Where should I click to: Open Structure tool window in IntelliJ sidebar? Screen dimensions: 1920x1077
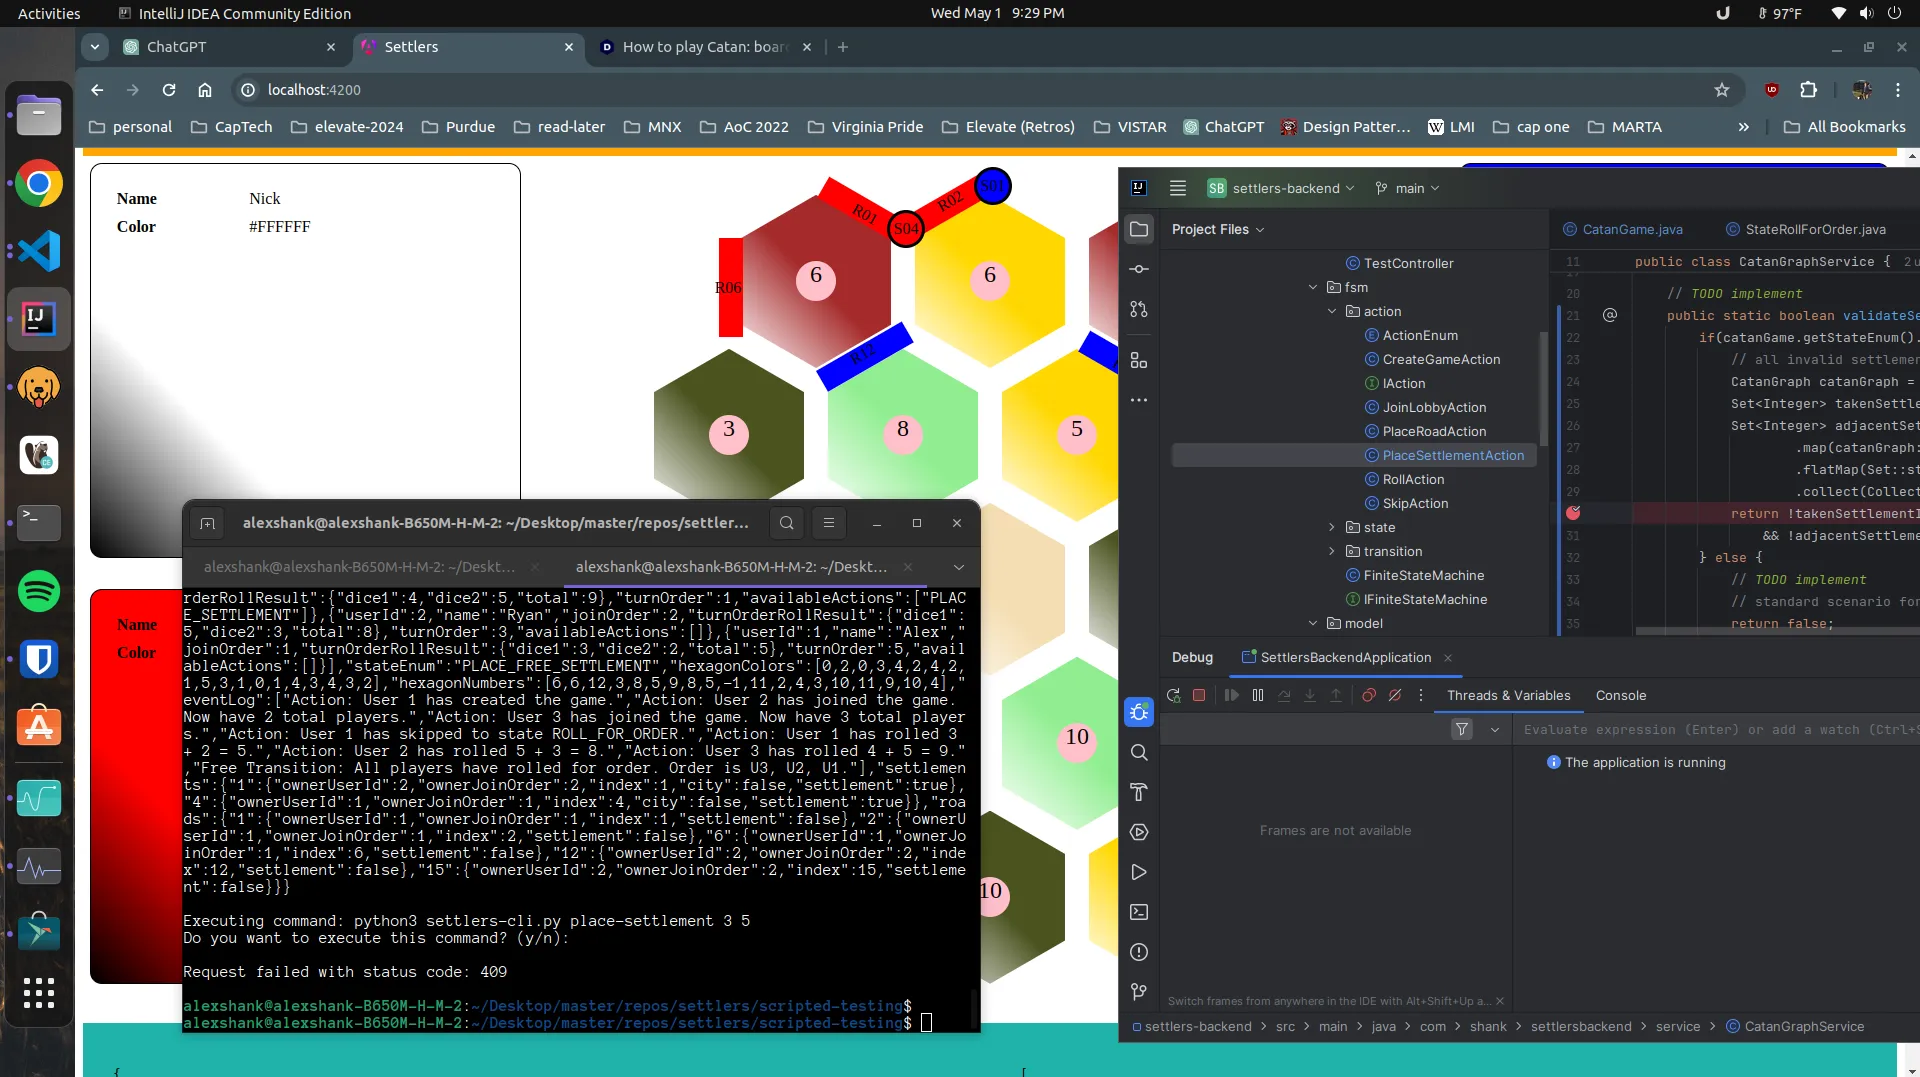(1139, 360)
